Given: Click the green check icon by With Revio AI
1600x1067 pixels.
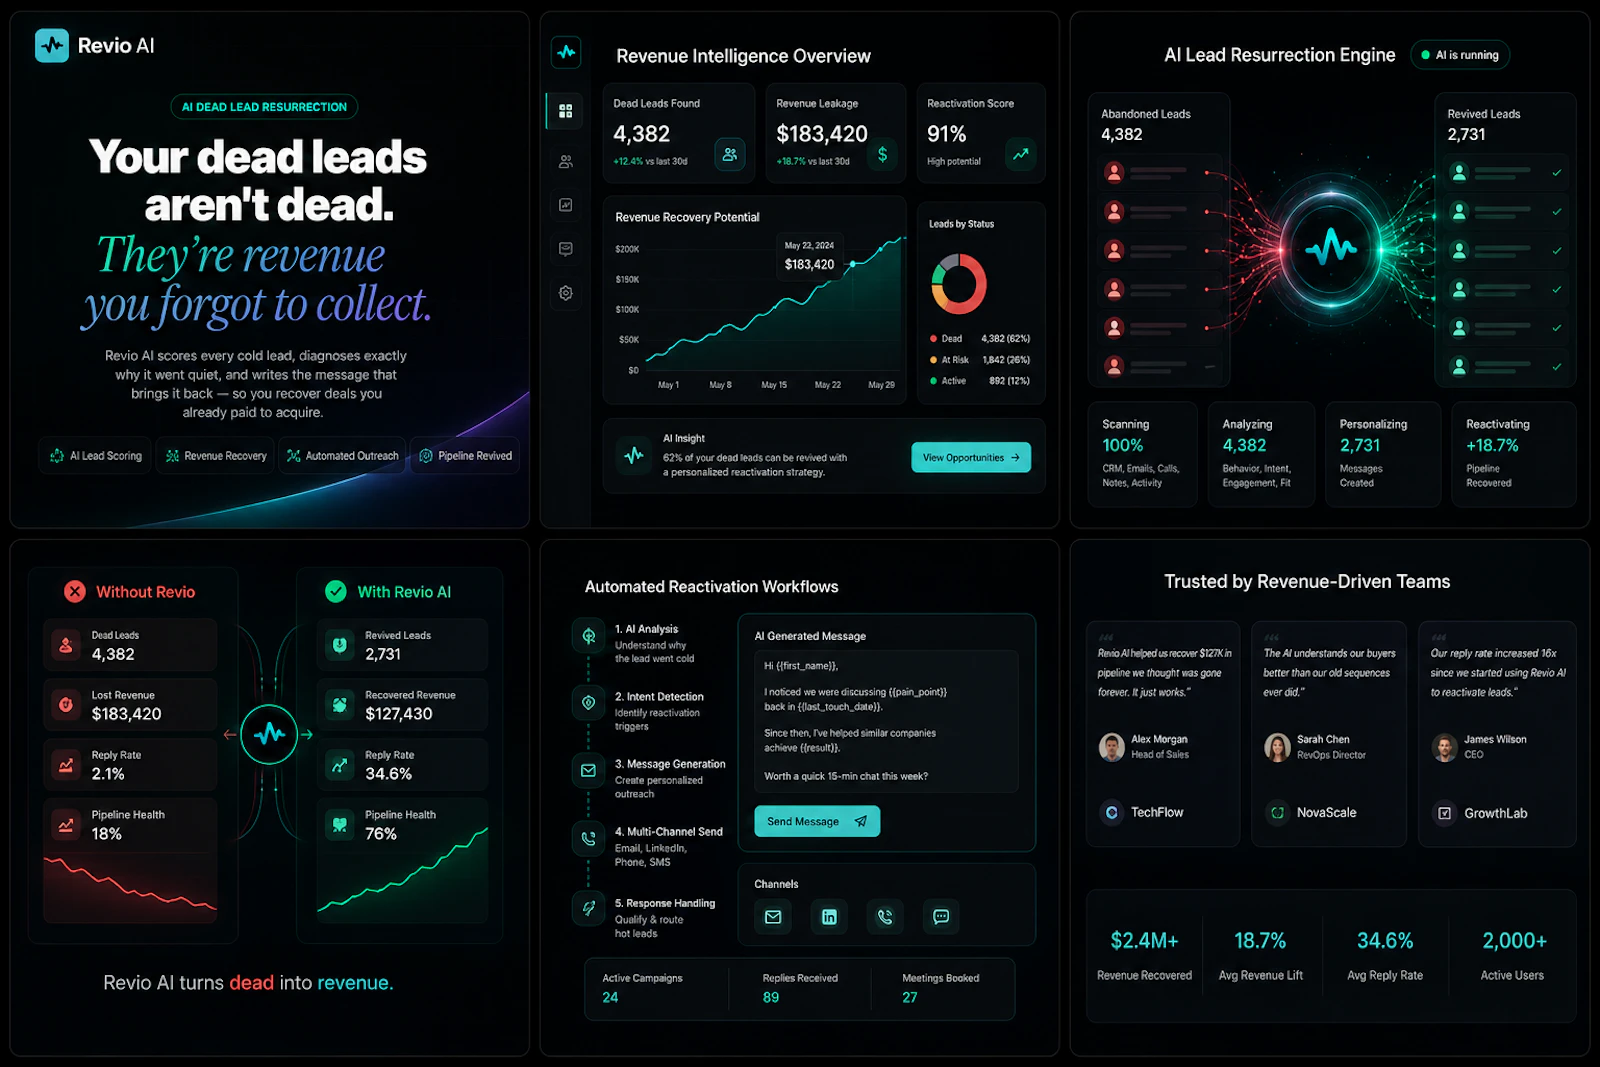Looking at the screenshot, I should click(336, 591).
